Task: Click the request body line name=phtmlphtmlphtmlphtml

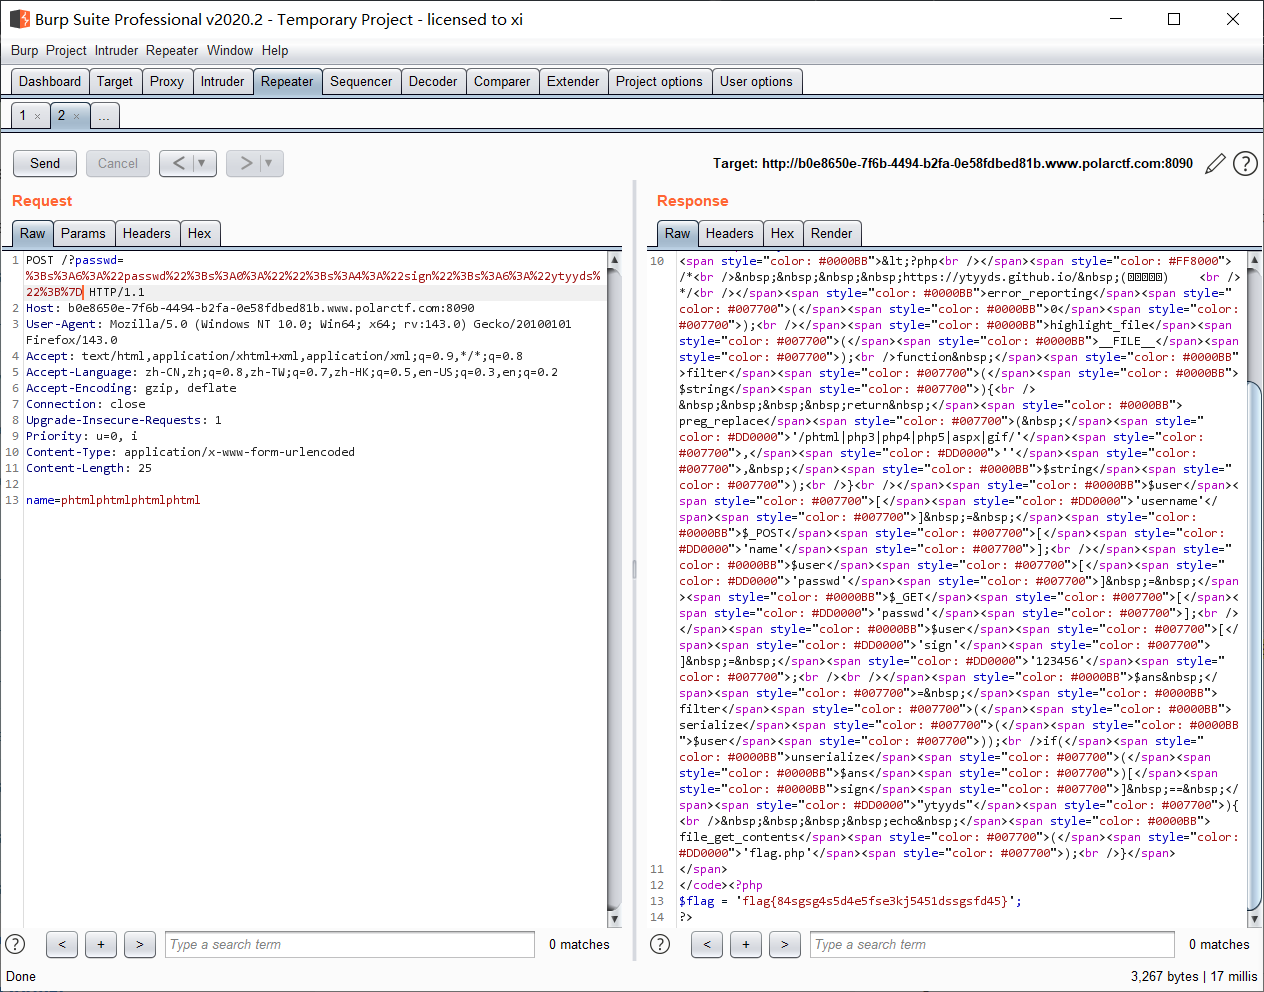Action: click(x=113, y=500)
